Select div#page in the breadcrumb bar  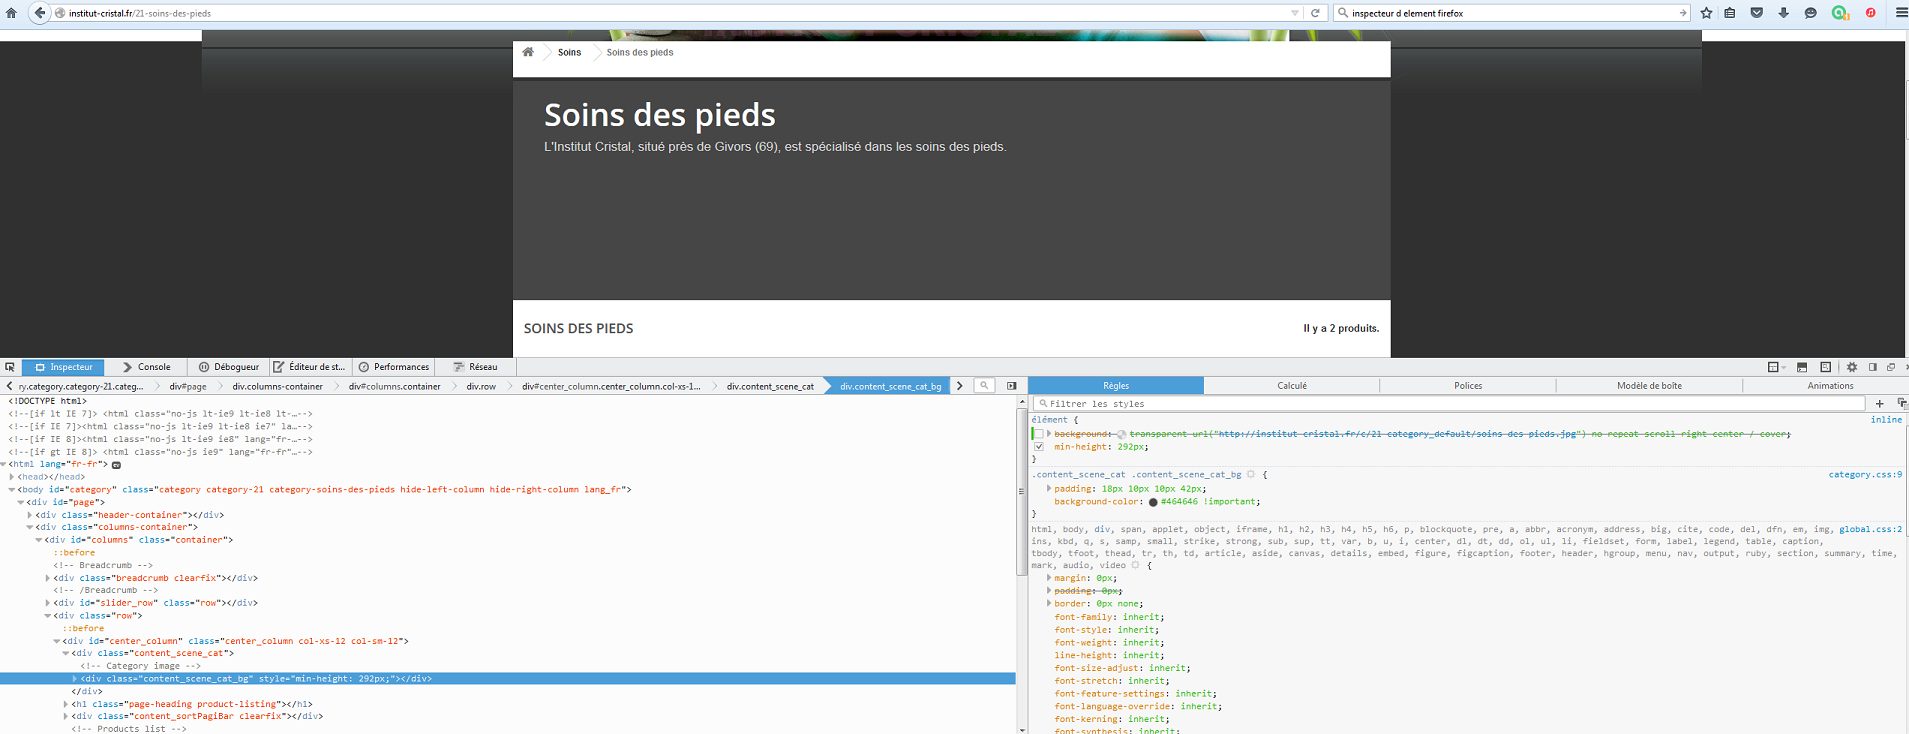pyautogui.click(x=188, y=386)
